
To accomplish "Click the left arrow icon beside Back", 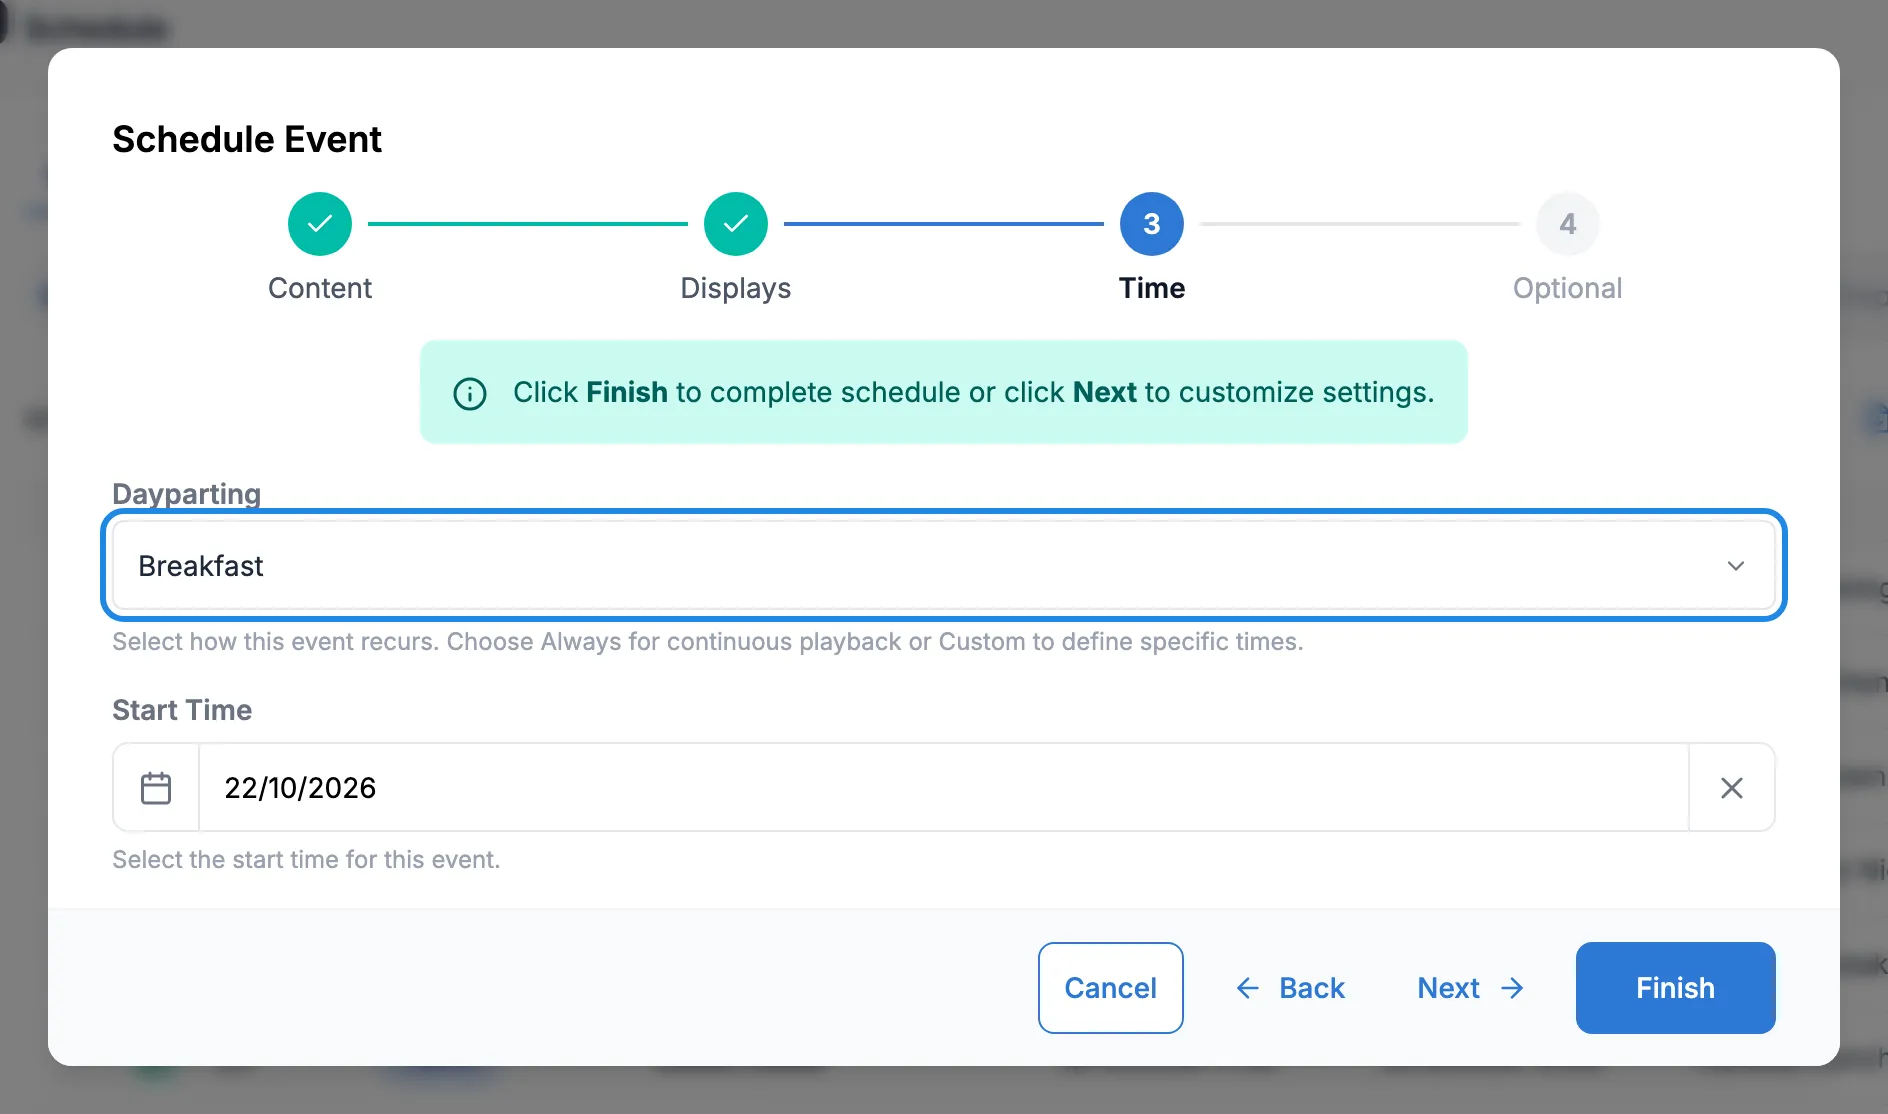I will tap(1247, 988).
